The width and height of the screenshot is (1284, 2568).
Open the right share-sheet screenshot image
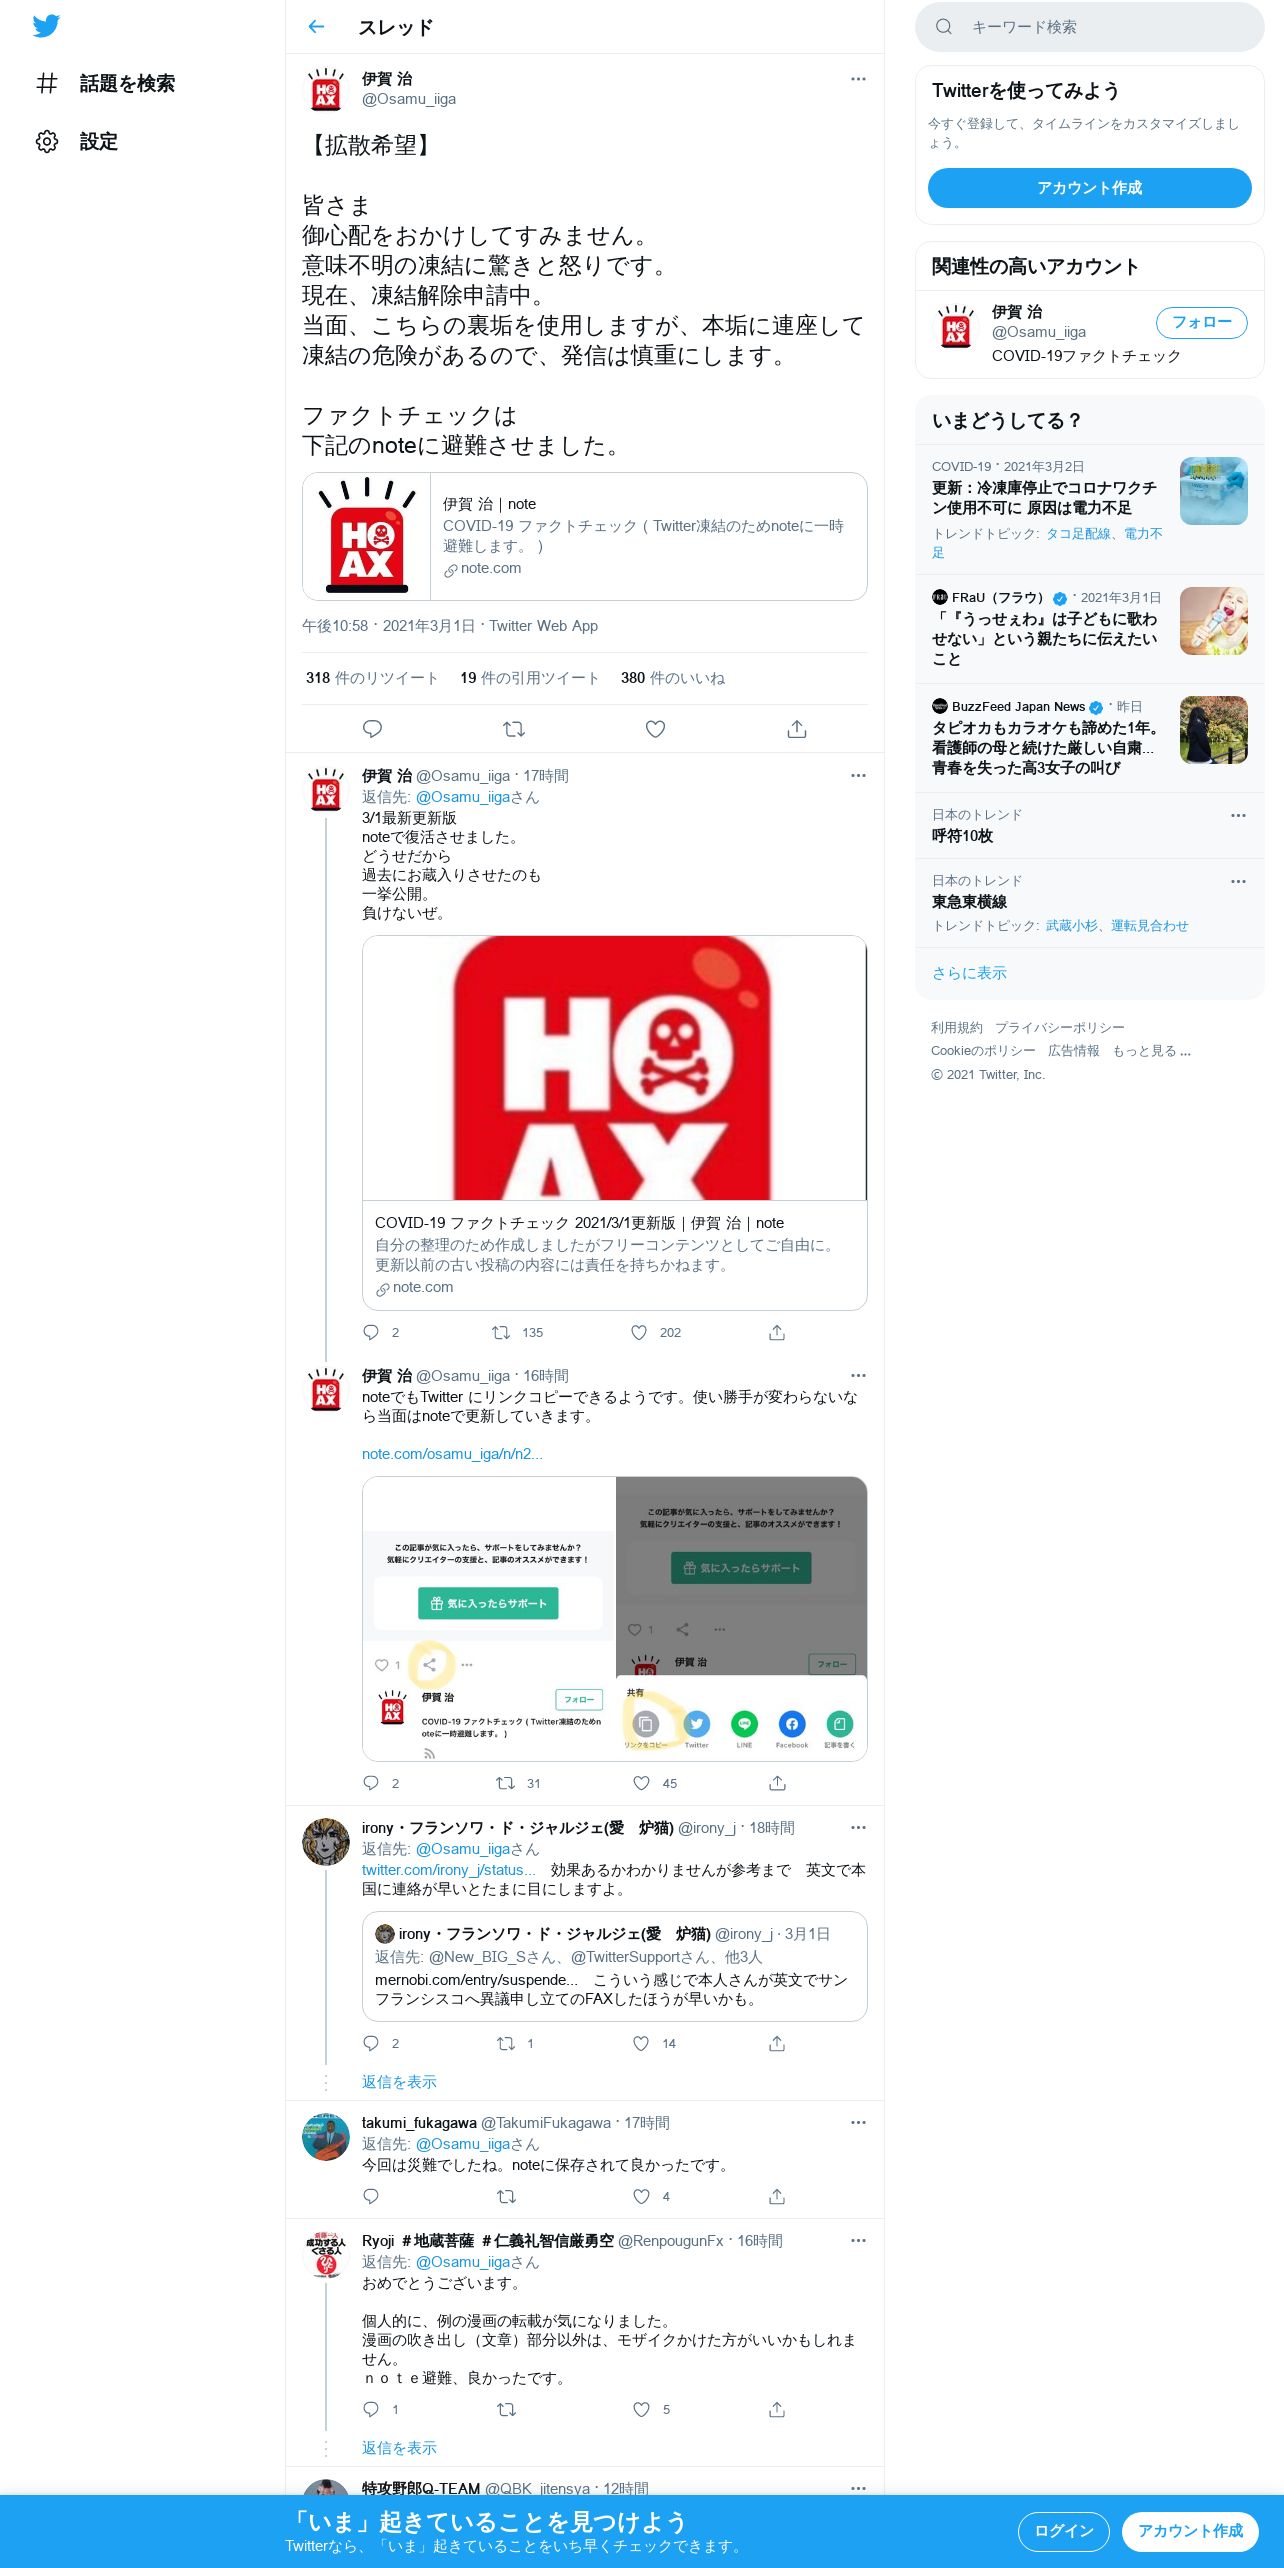click(741, 1618)
